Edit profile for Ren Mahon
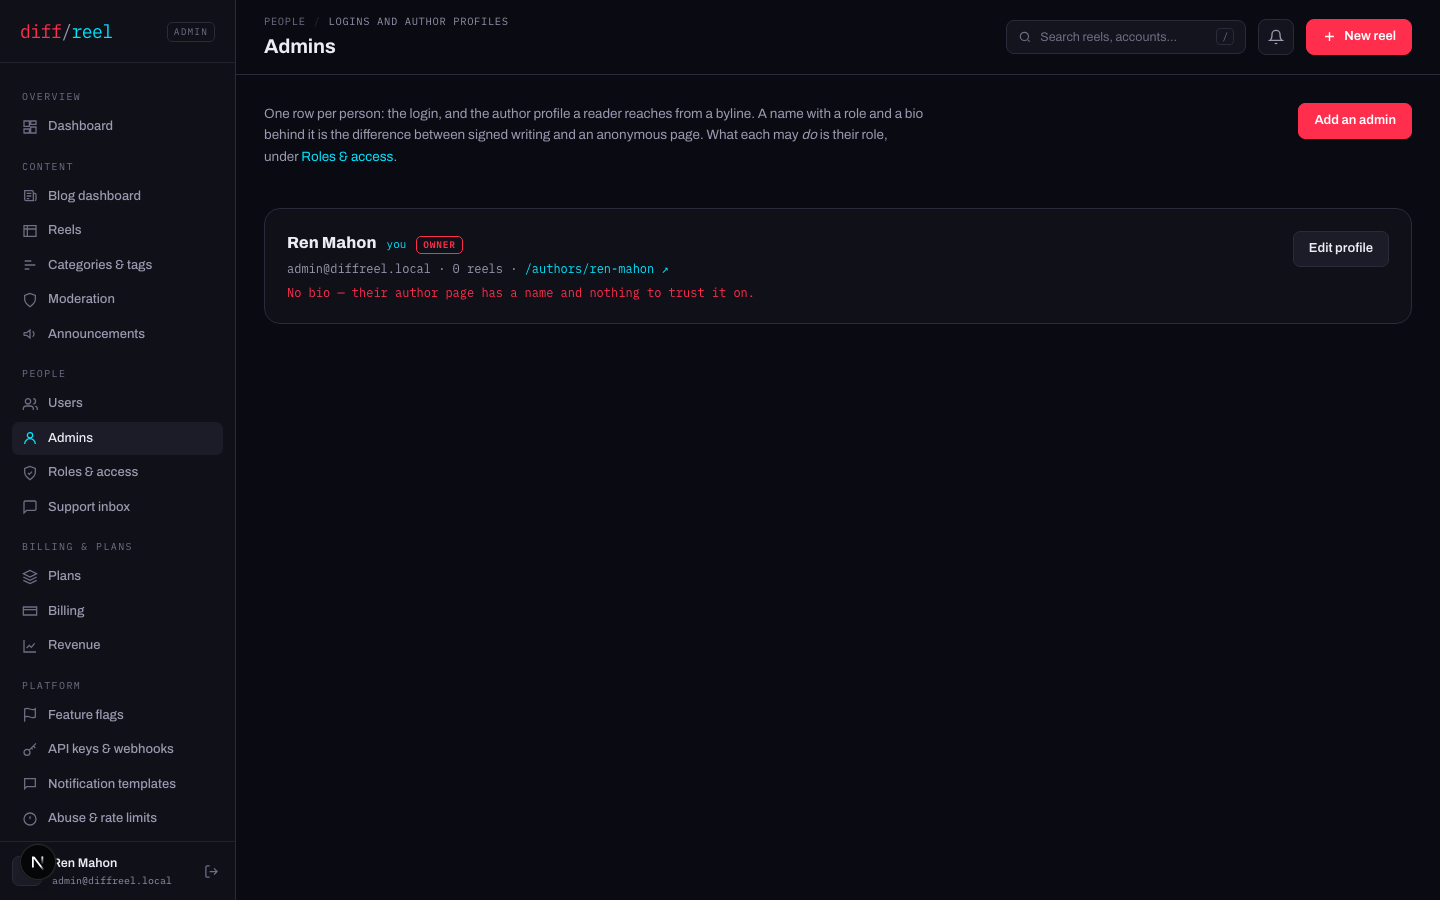This screenshot has width=1440, height=900. click(x=1341, y=249)
